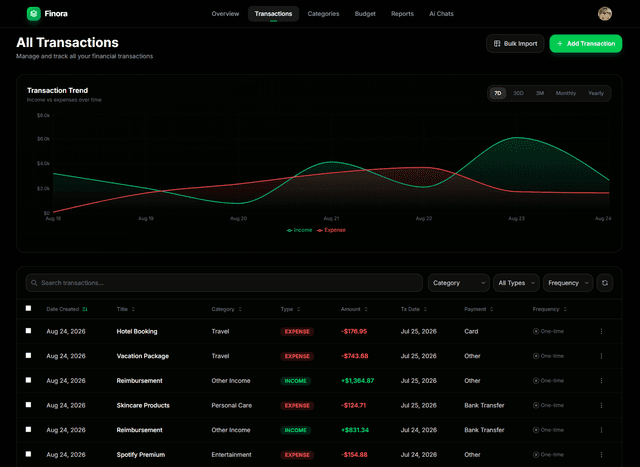
Task: Select the Vacation Package row checkbox
Action: click(x=28, y=356)
